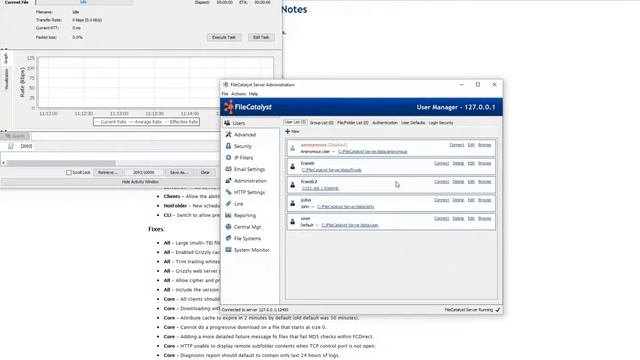Image resolution: width=640 pixels, height=360 pixels.
Task: Select the Link sidebar icon
Action: 228,203
